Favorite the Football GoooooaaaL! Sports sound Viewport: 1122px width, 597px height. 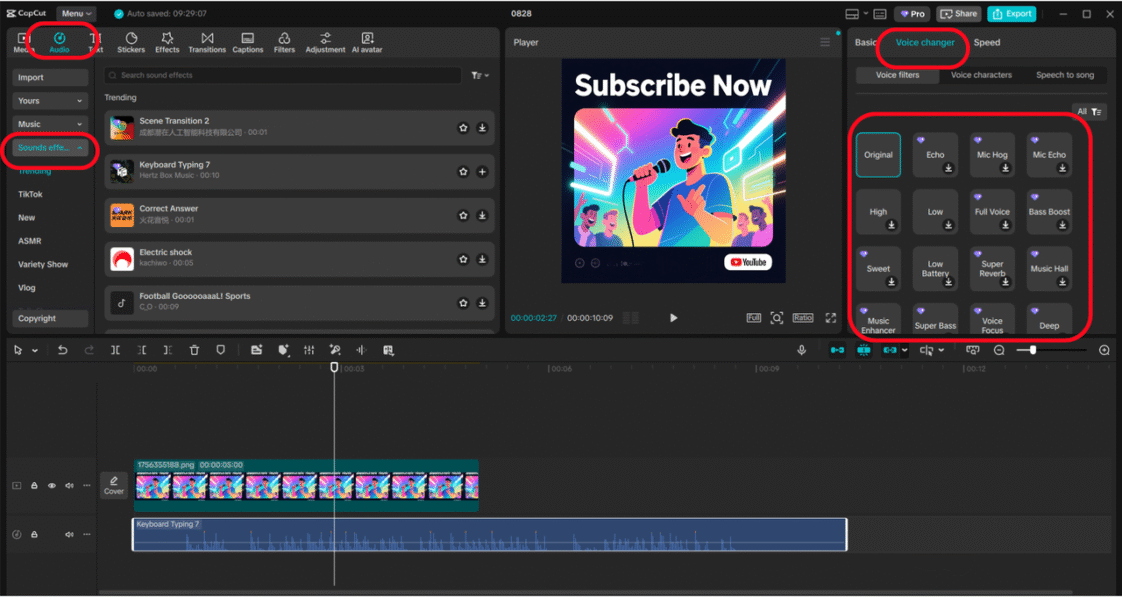(463, 303)
